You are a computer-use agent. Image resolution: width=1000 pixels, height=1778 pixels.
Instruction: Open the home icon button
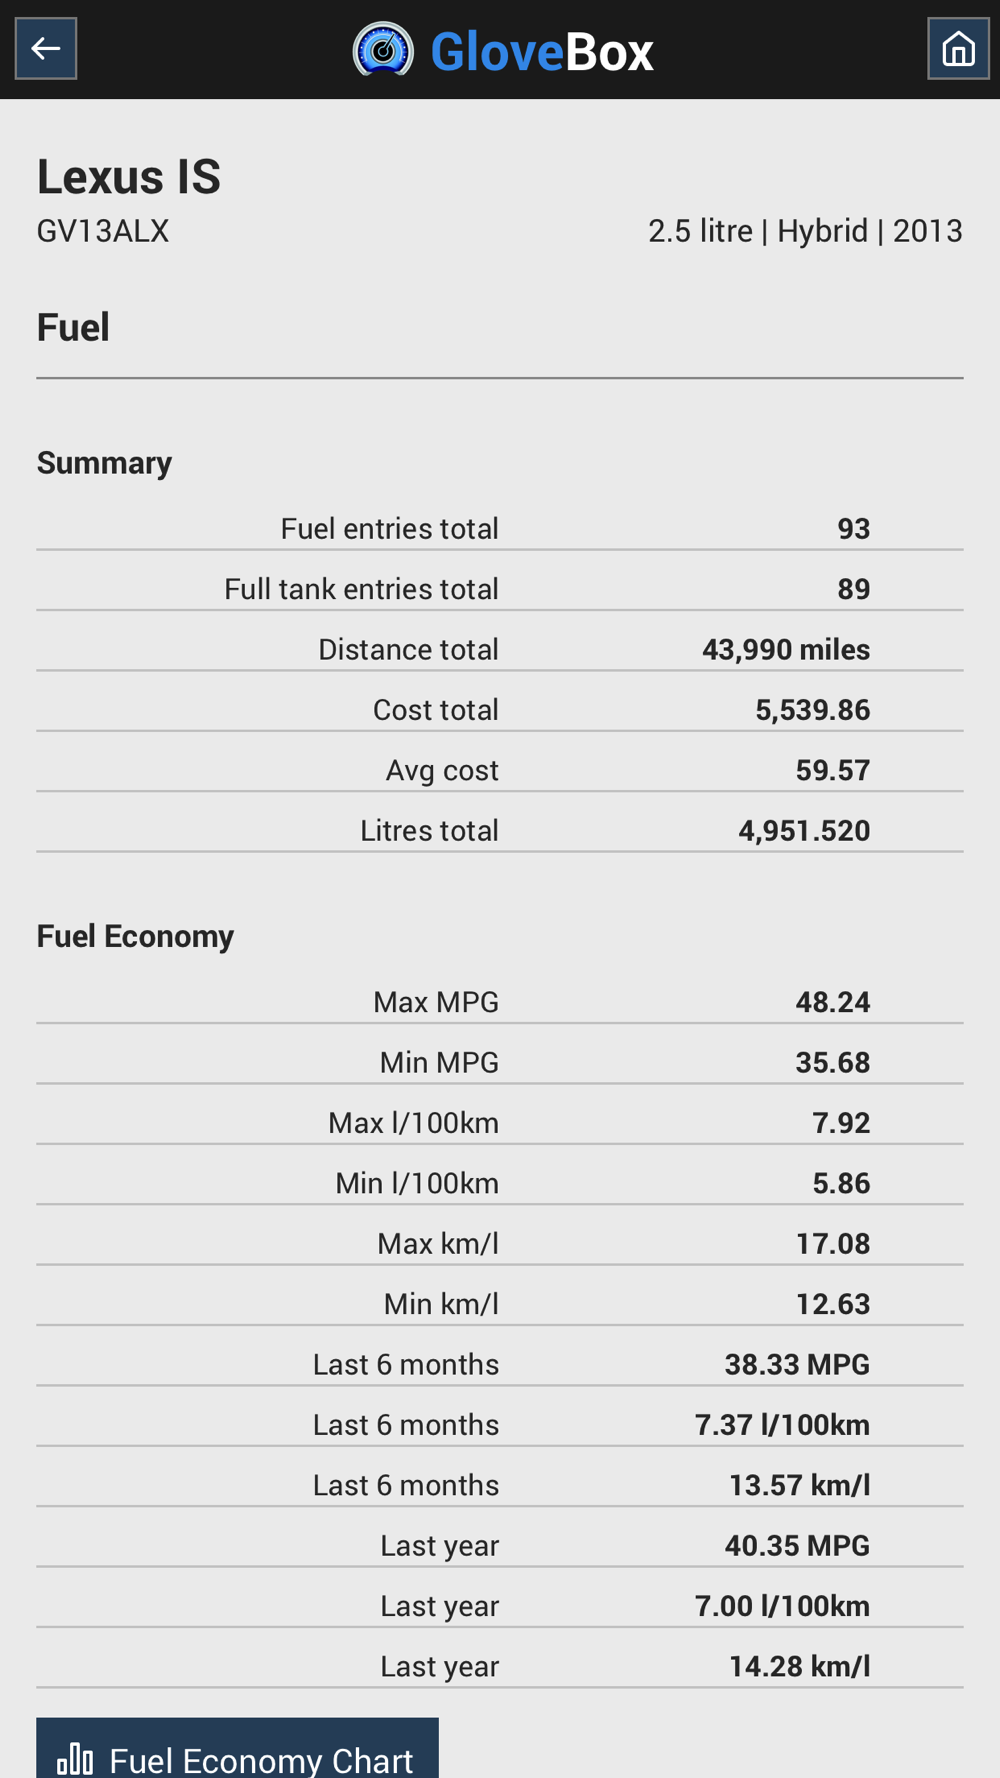click(958, 48)
